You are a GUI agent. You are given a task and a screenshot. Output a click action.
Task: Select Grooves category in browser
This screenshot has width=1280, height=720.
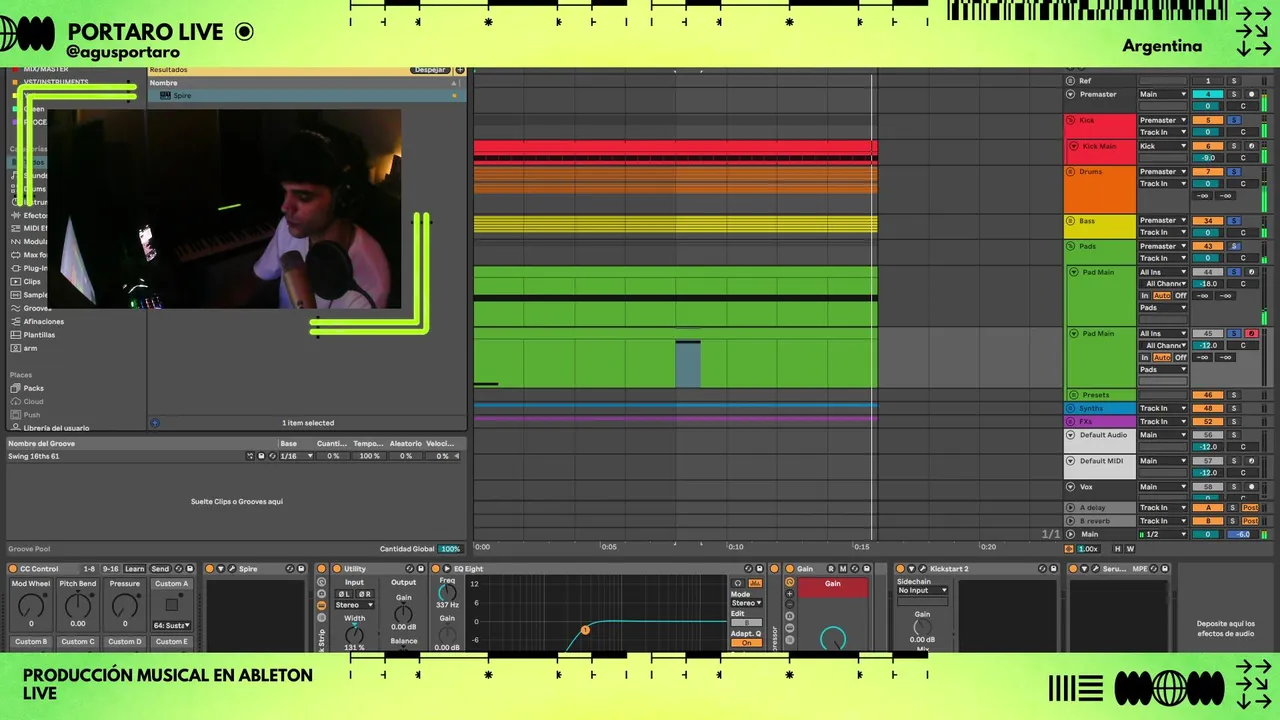(x=37, y=308)
